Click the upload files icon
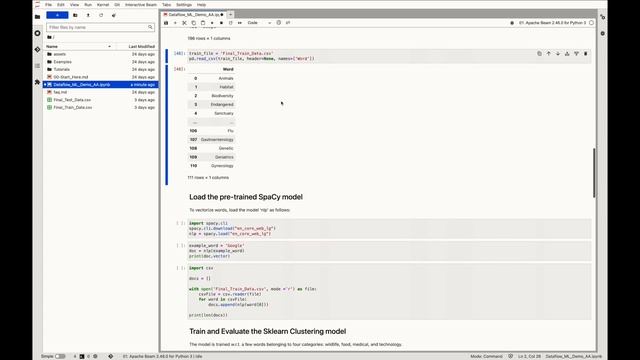This screenshot has width=640, height=360. point(88,15)
